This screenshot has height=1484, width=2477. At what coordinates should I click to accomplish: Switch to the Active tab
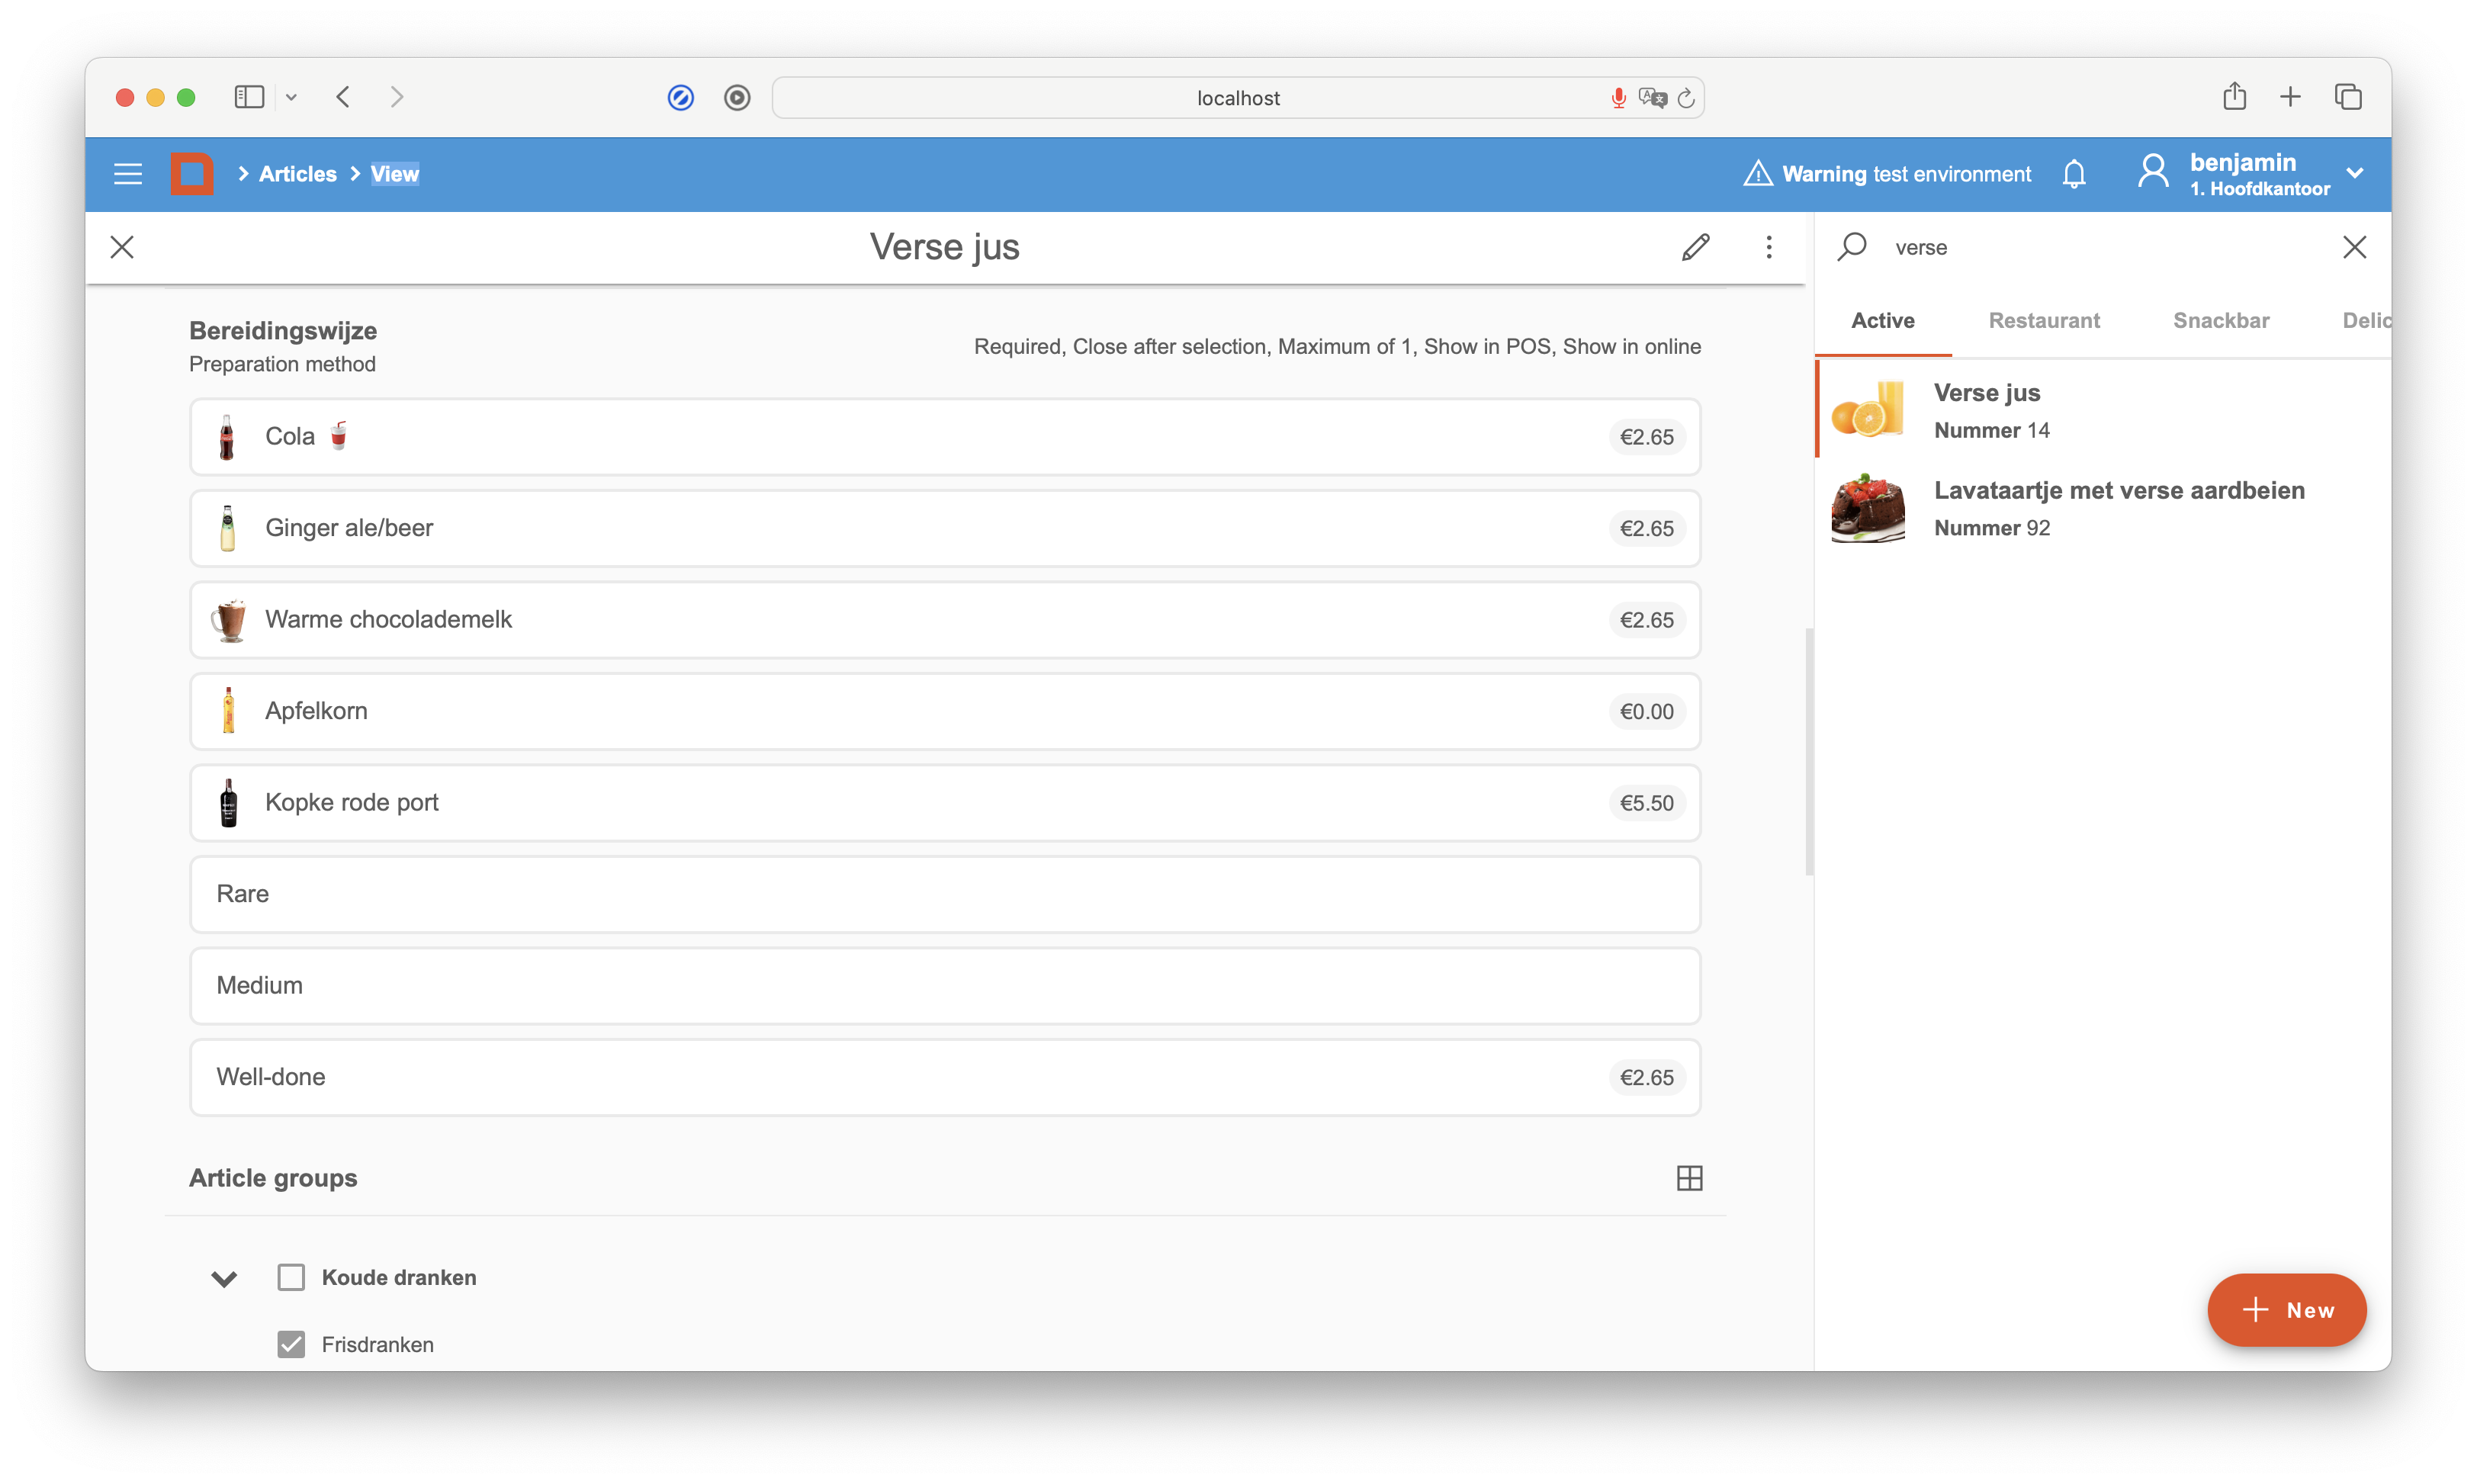[1882, 321]
